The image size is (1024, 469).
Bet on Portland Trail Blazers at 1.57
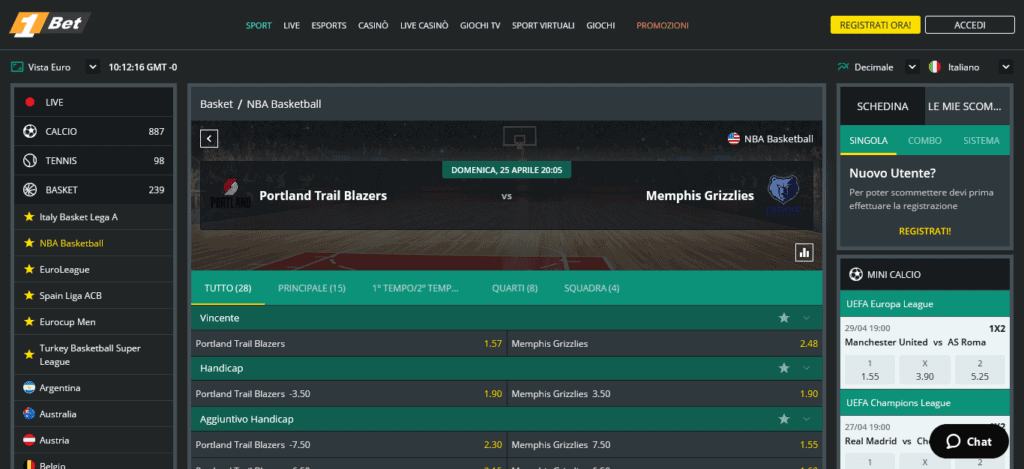point(348,344)
